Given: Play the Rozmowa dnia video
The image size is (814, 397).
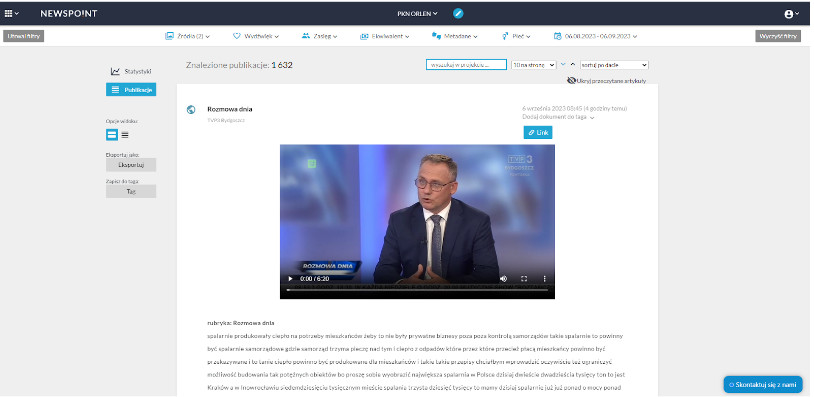Looking at the screenshot, I should 290,279.
